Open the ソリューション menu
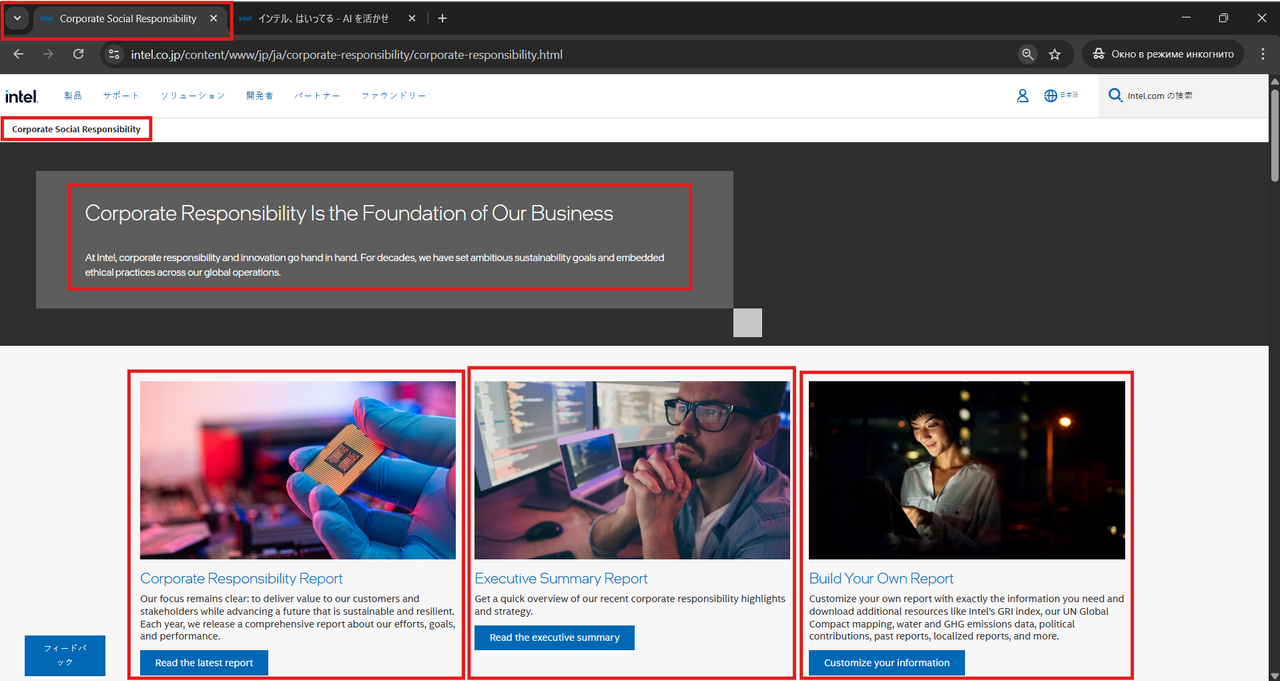Viewport: 1280px width, 681px height. (x=193, y=96)
